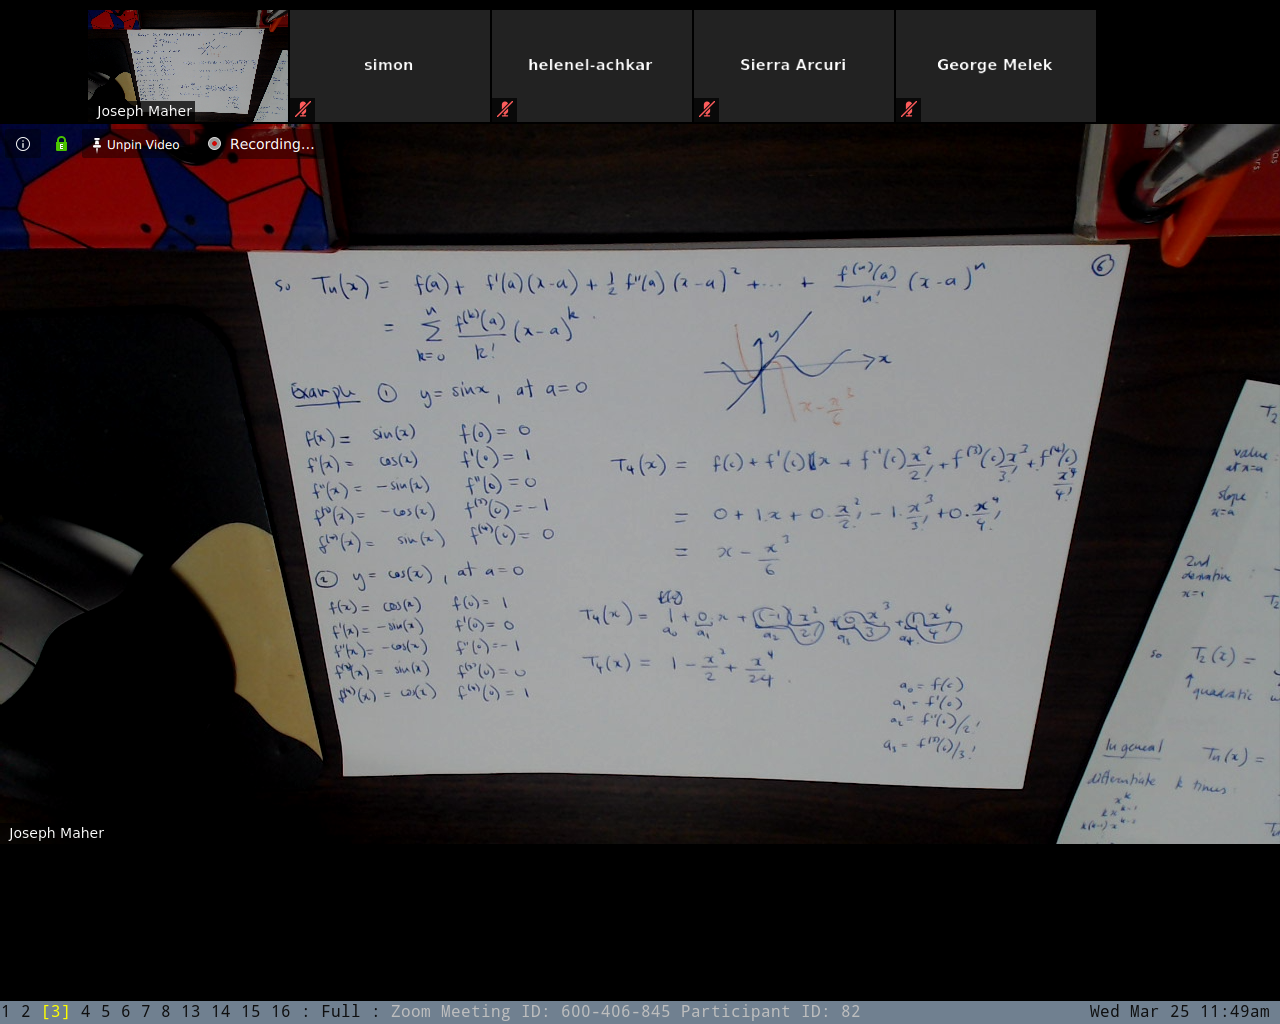Unpin the video with Unpin Video
The height and width of the screenshot is (1024, 1280).
(x=135, y=144)
